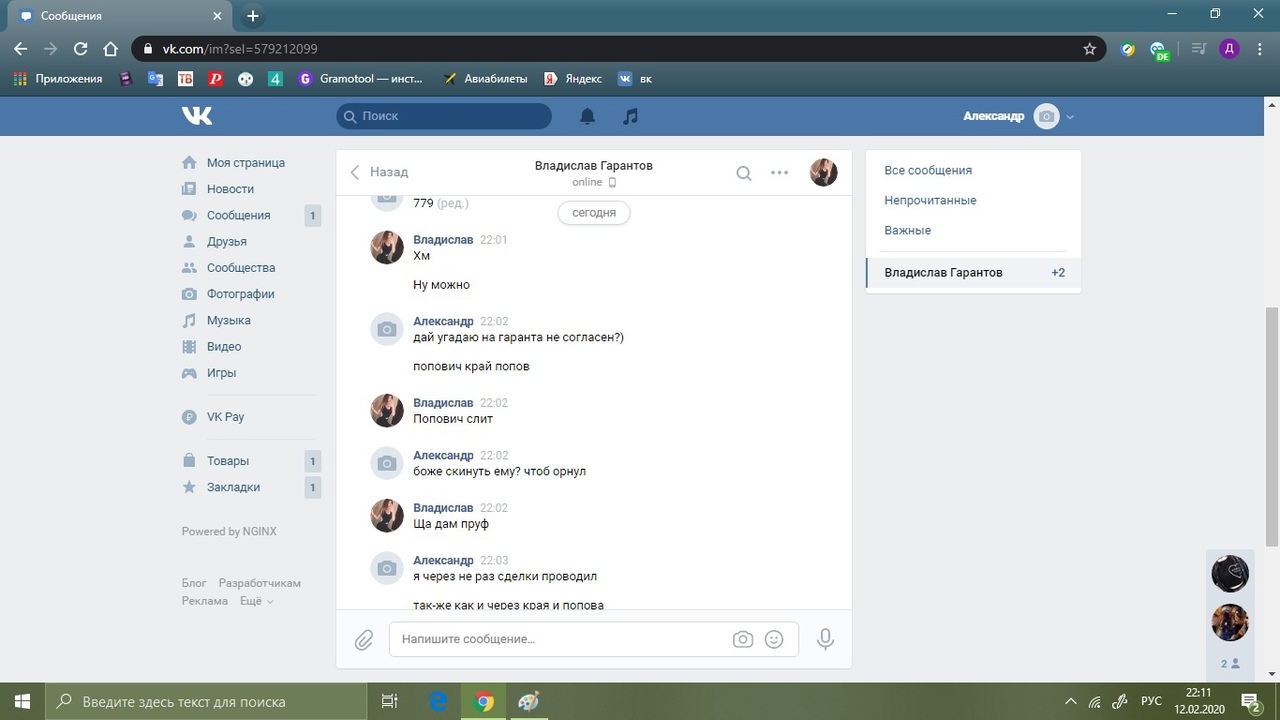Open the Владислав Гарантов chat header name

593,165
